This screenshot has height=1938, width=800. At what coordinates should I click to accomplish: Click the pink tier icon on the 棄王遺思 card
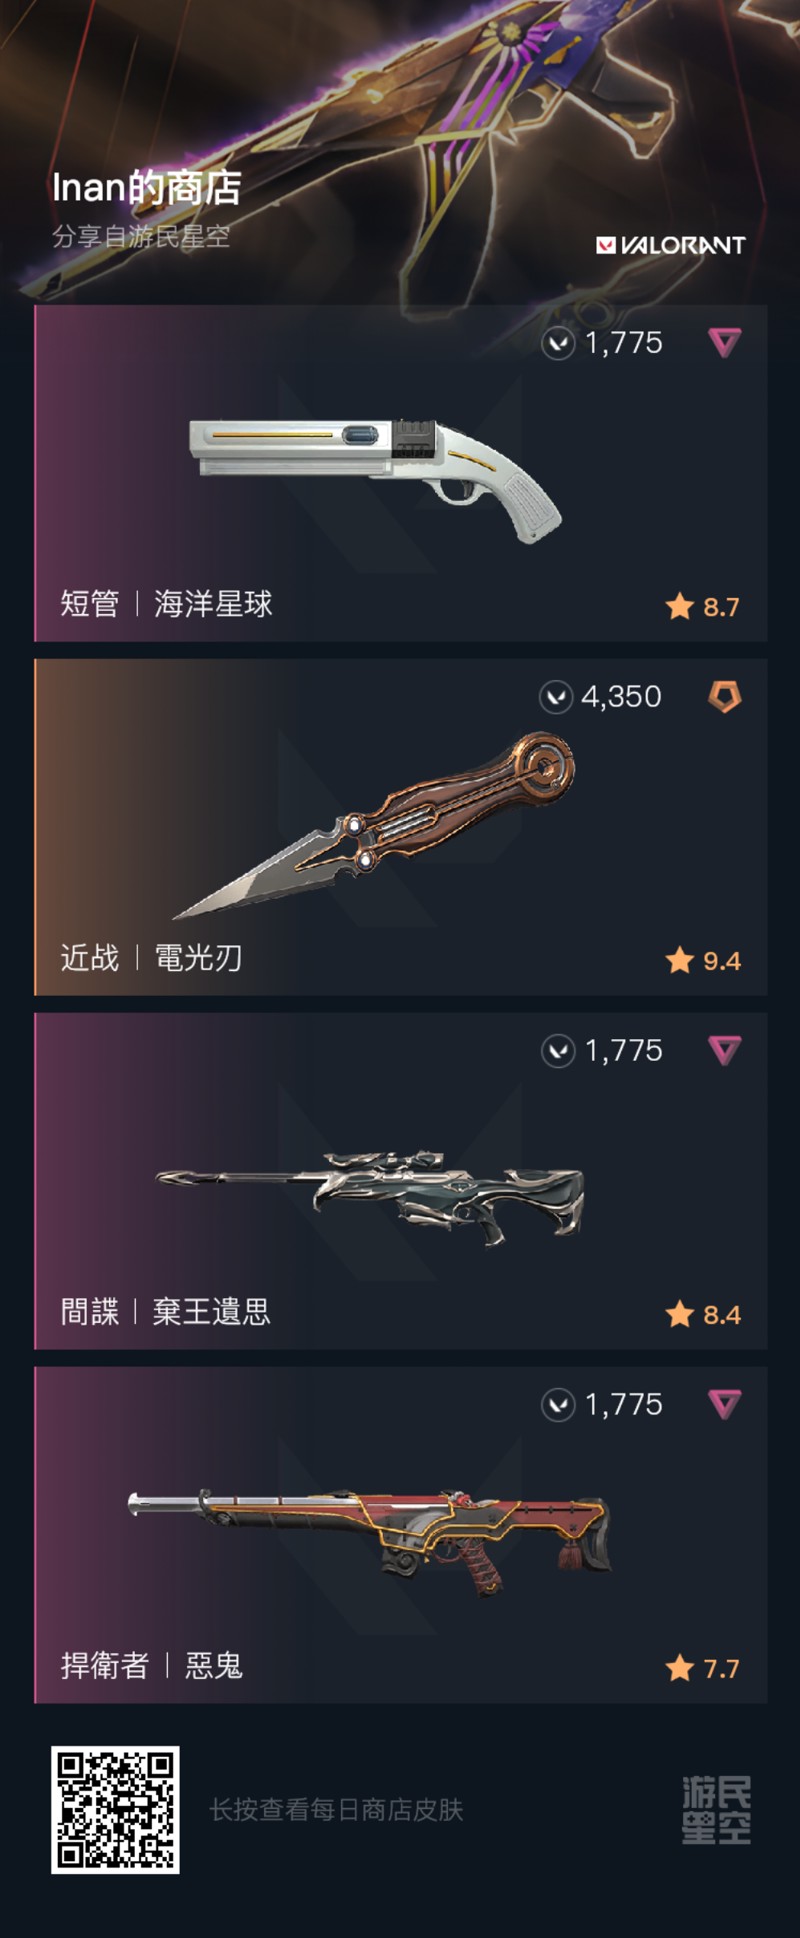(725, 1050)
